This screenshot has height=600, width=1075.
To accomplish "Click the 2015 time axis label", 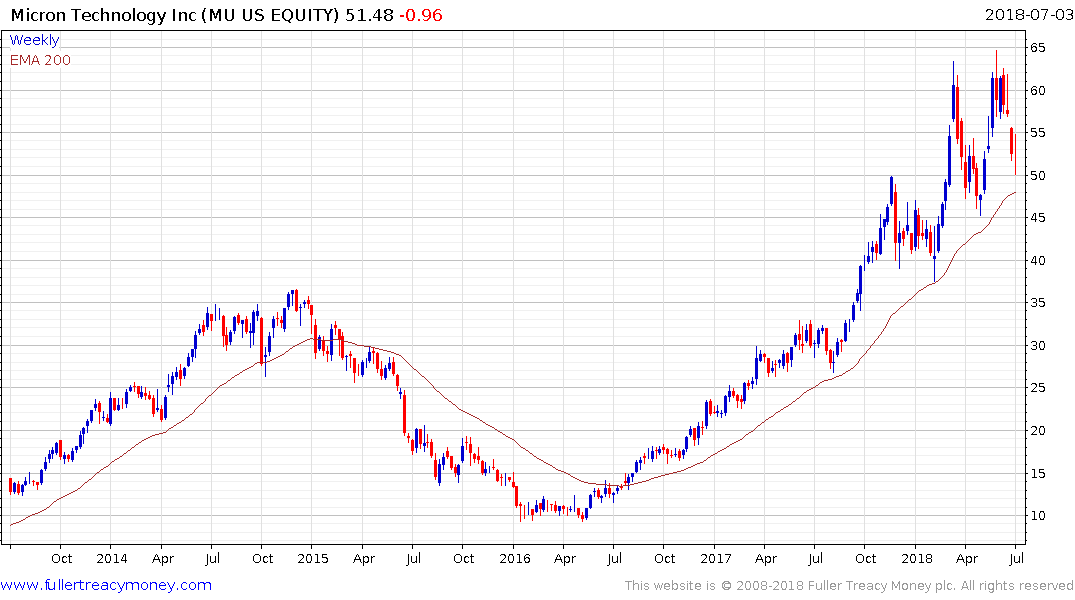I will (x=313, y=559).
